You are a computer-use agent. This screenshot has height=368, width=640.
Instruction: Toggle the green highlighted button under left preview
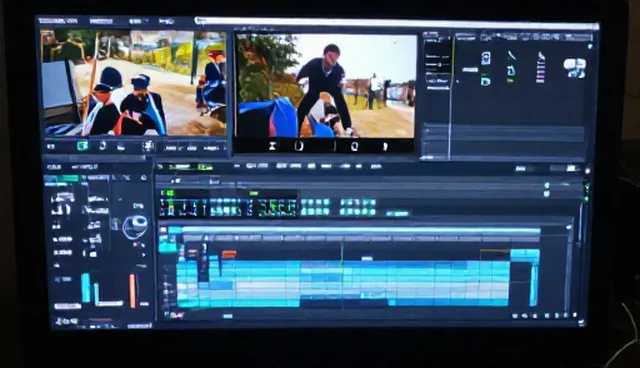coord(82,146)
